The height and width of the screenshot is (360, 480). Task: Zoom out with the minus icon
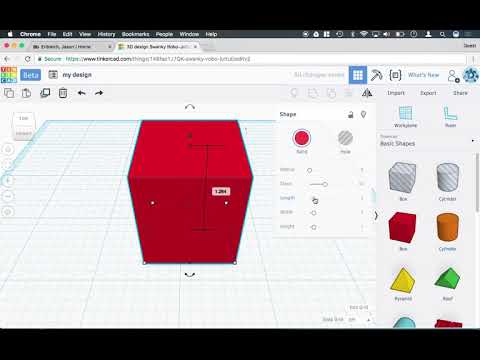(x=8, y=196)
